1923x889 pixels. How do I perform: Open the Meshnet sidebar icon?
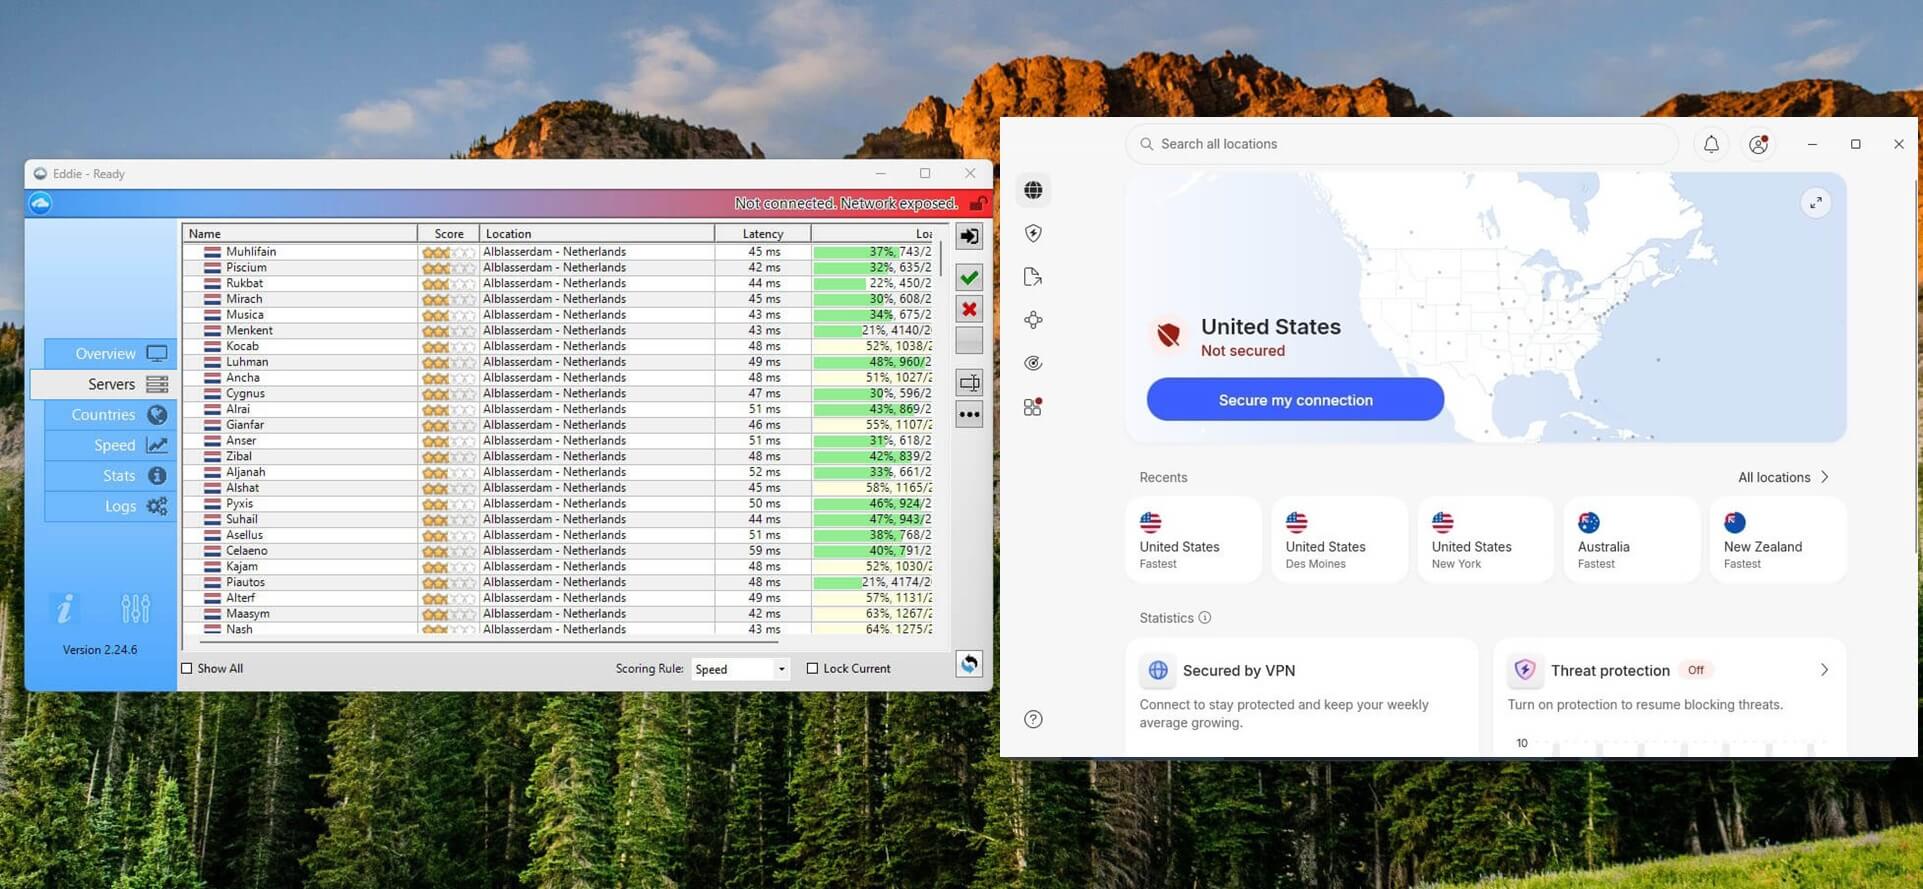(x=1033, y=320)
